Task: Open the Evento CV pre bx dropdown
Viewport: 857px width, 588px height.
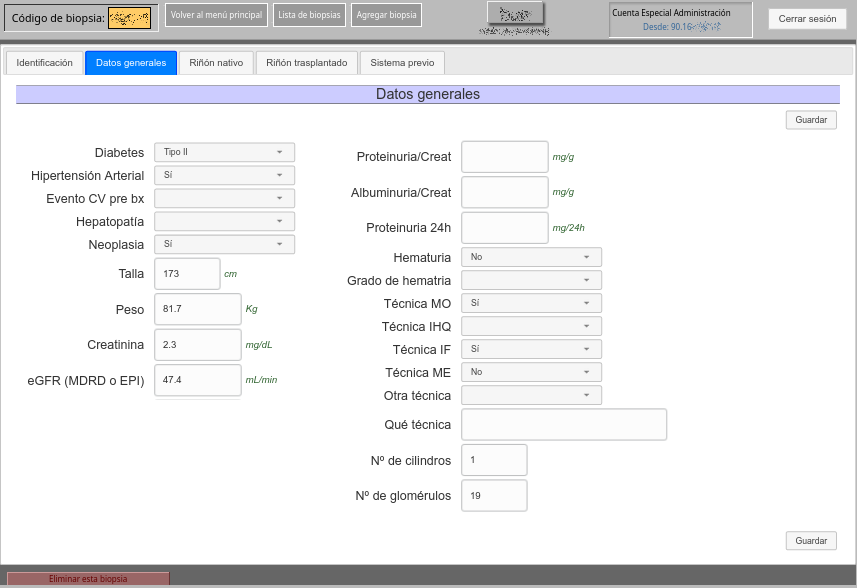Action: point(224,198)
